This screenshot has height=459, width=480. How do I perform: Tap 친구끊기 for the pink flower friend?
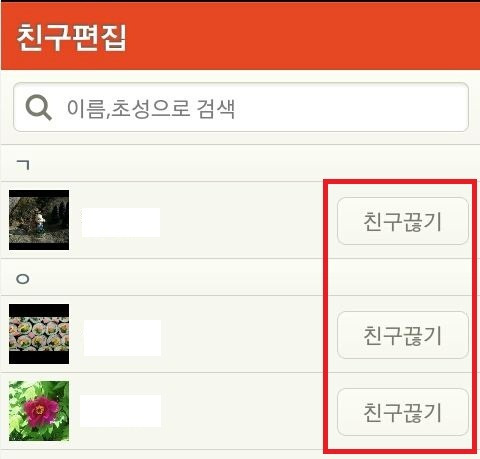[x=403, y=412]
